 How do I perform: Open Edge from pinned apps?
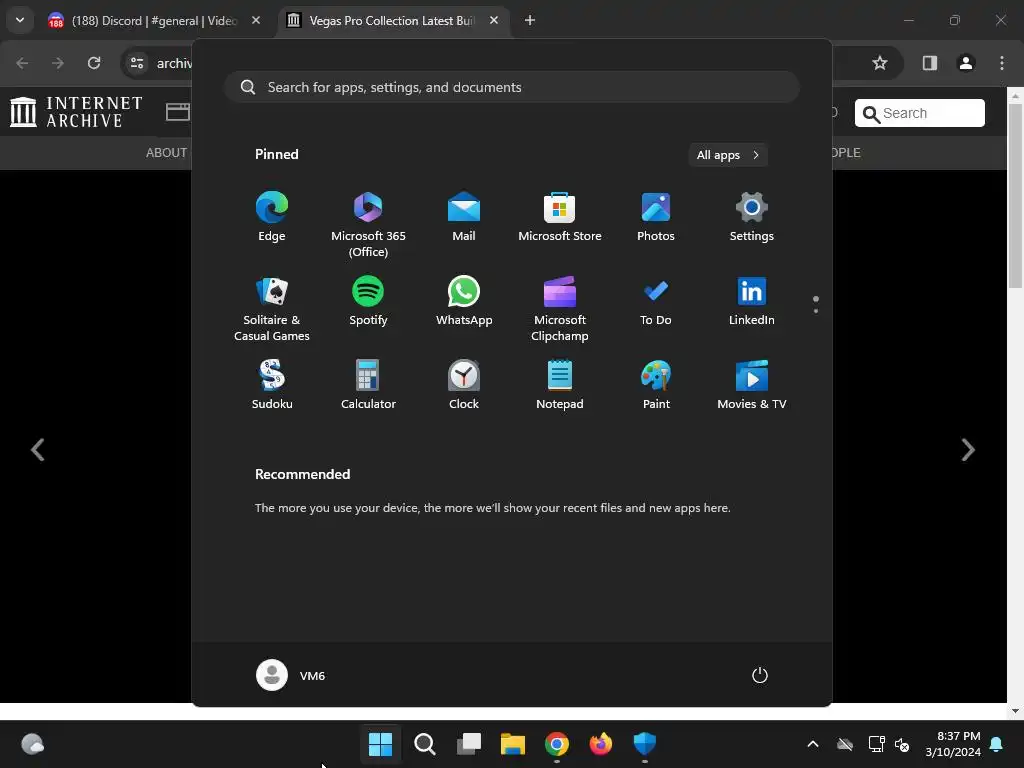coord(272,217)
